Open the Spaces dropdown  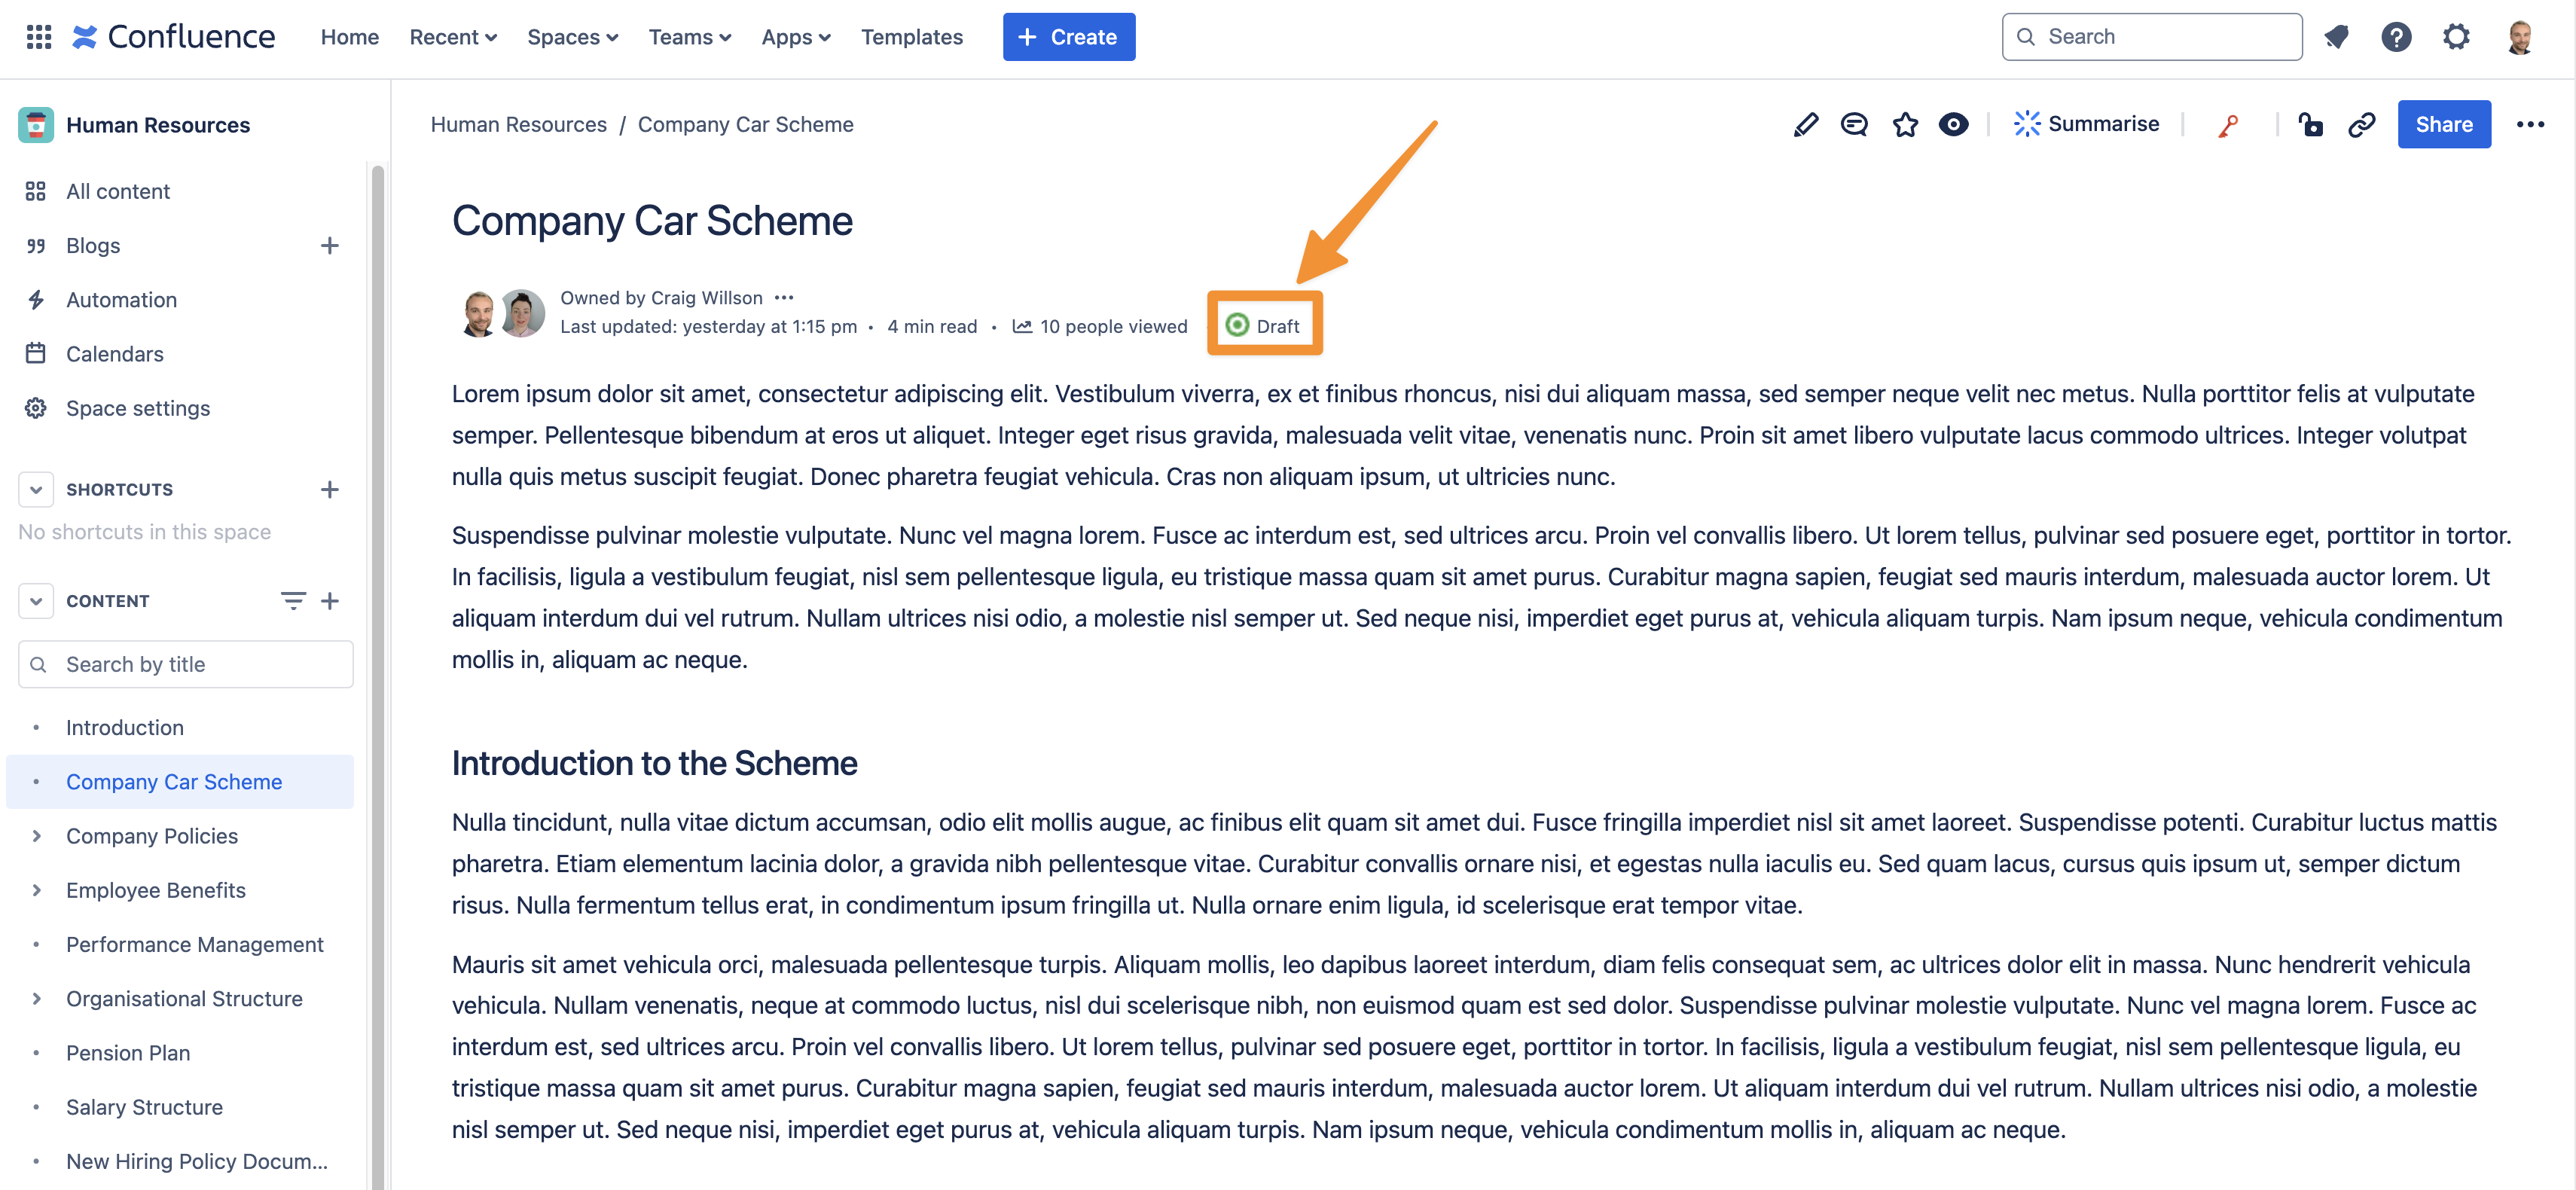point(572,37)
